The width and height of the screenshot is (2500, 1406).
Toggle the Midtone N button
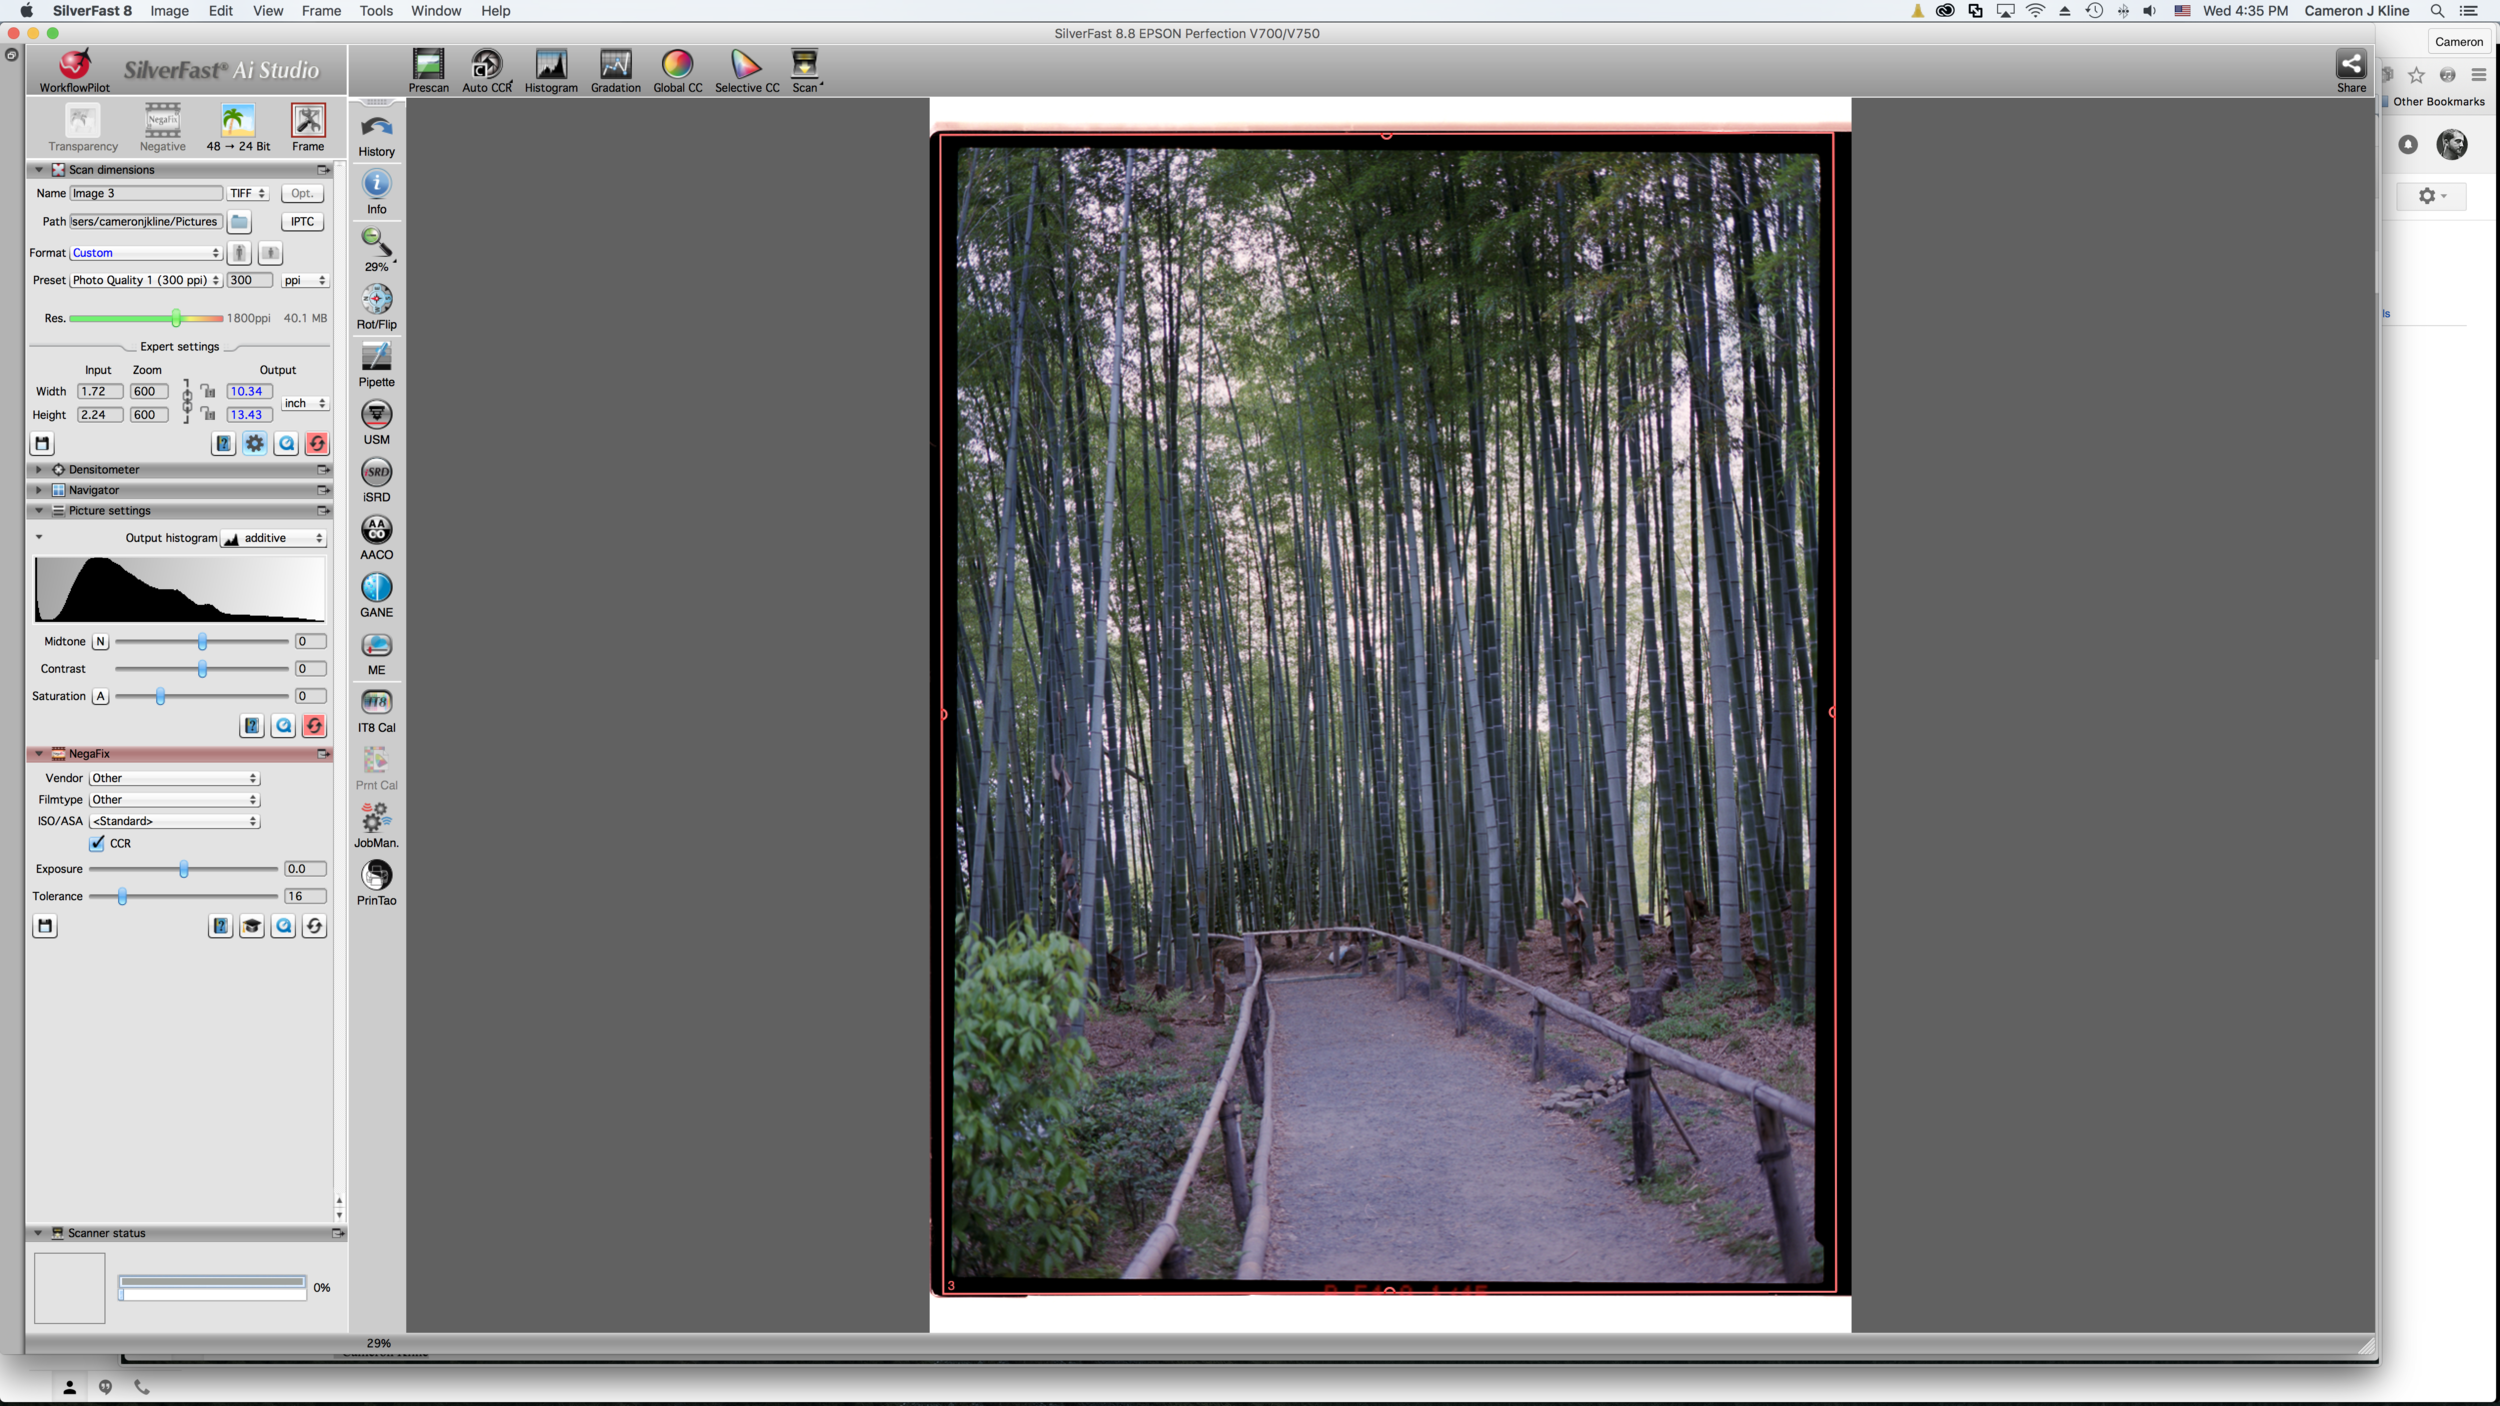point(100,642)
